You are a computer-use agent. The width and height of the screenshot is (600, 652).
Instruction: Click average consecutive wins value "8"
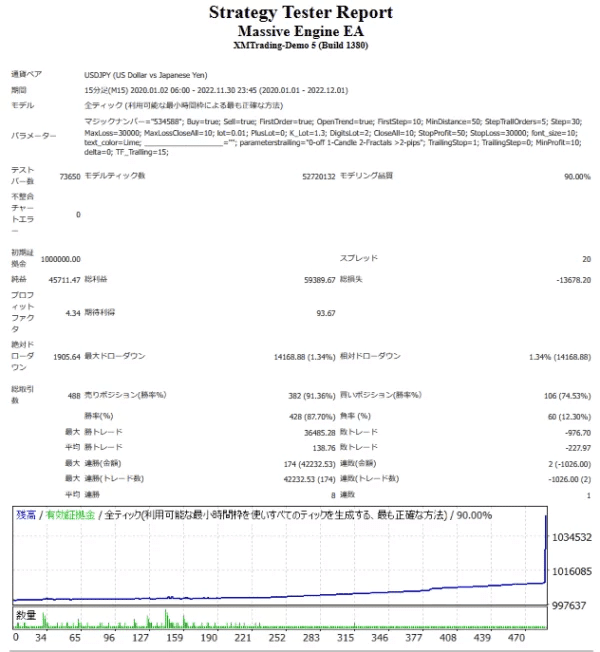coord(333,495)
